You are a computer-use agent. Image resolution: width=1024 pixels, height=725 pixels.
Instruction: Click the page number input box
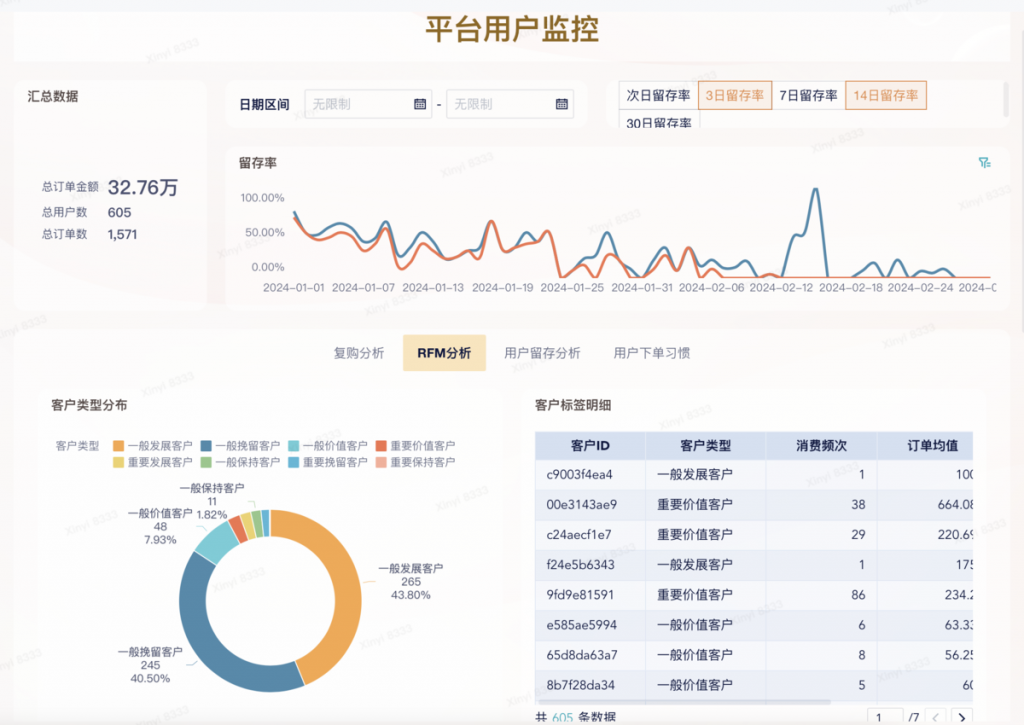click(x=885, y=717)
